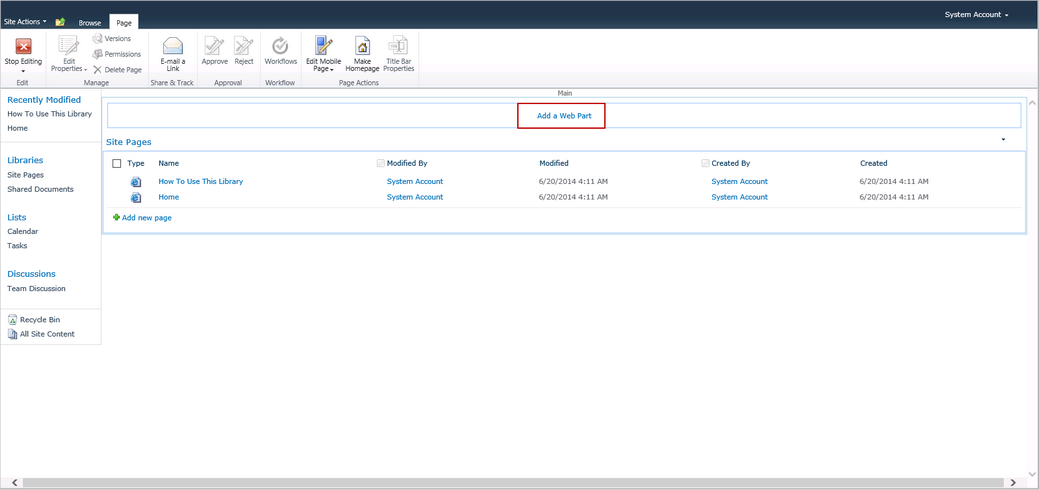Expand the Edit Mobile Page dropdown arrow
Screen dimensions: 1039x490
331,69
